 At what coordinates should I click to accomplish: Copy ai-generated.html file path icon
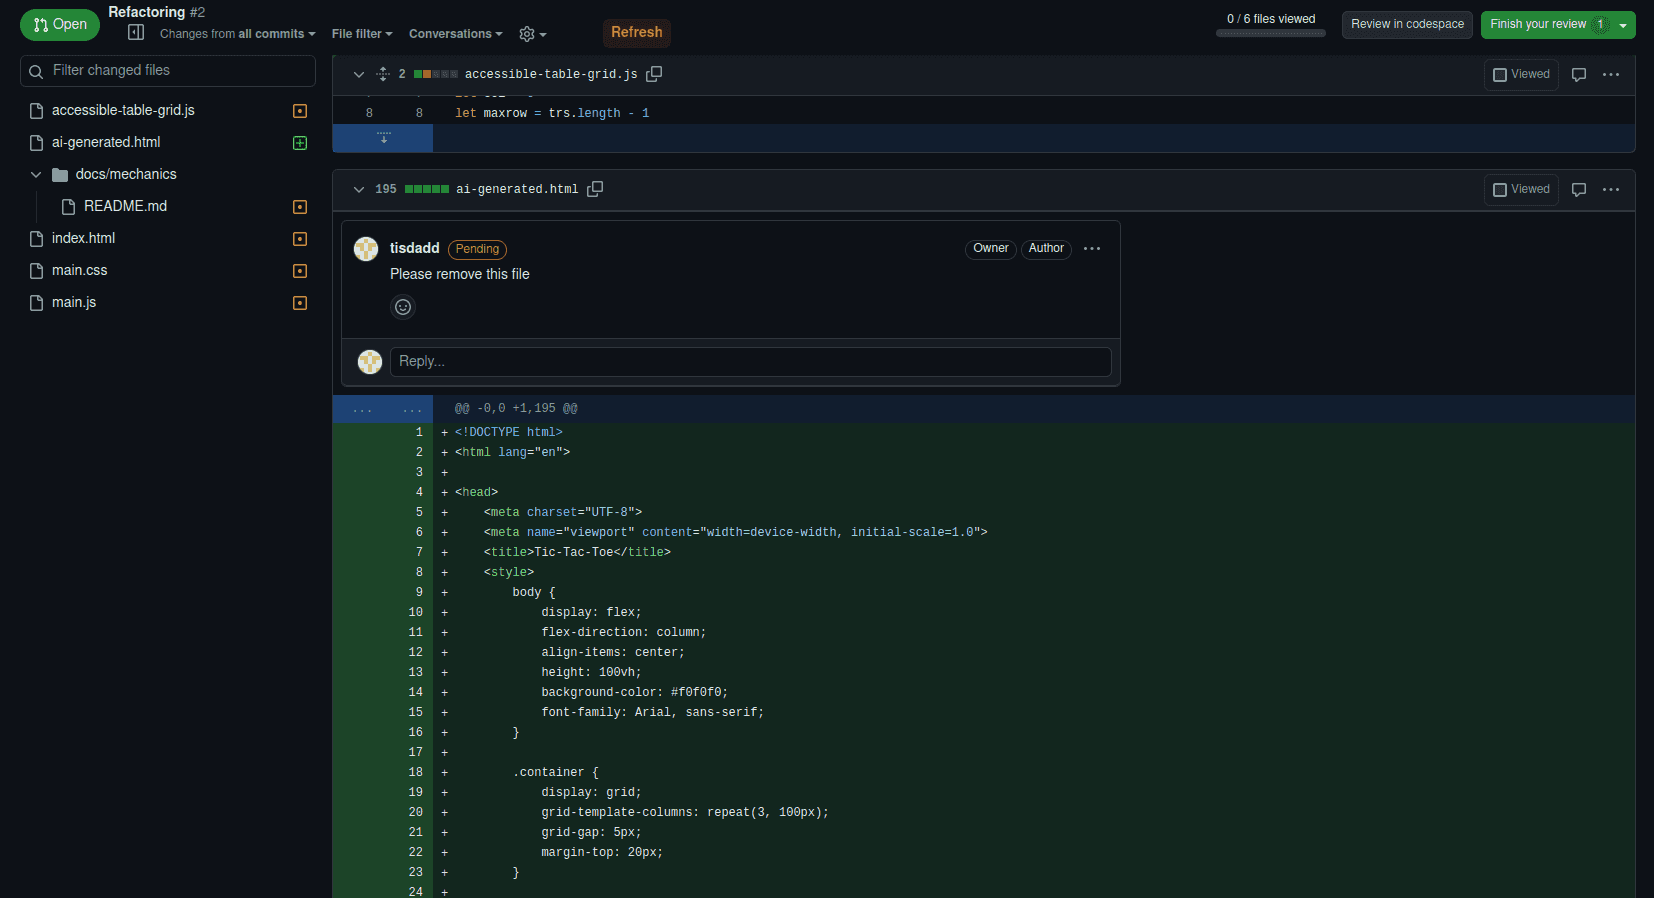coord(595,189)
